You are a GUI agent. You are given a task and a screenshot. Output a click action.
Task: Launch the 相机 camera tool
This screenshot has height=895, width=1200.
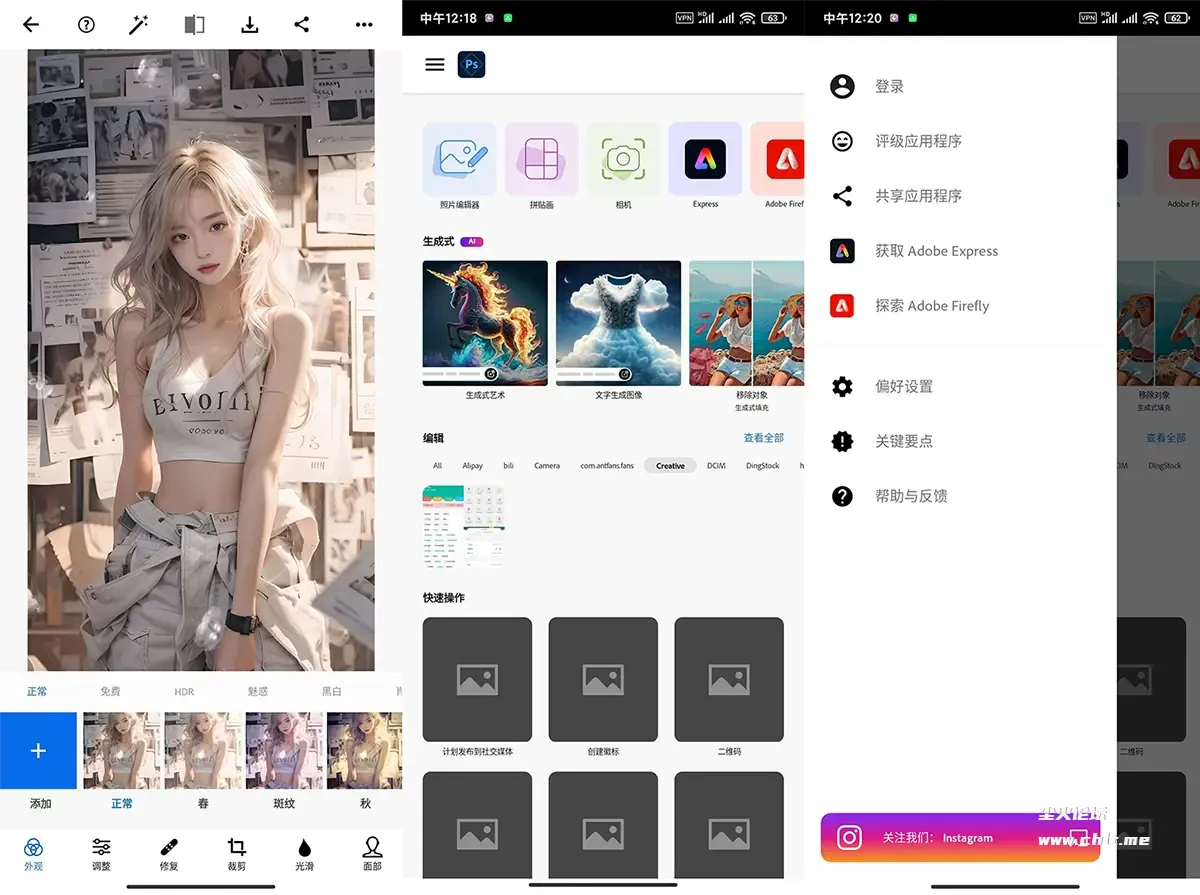point(623,160)
